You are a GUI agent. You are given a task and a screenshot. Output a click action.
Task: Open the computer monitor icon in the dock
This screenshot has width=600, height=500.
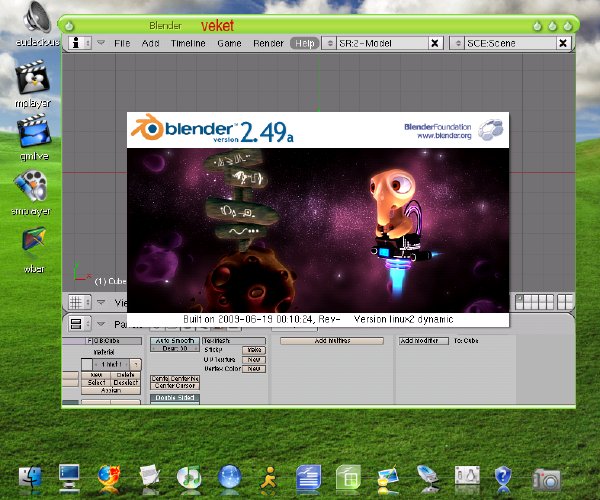(69, 477)
